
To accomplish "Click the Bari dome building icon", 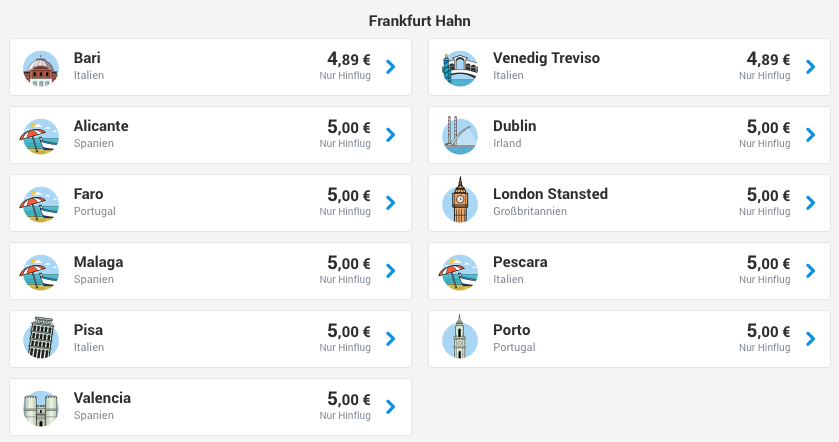I will coord(41,68).
